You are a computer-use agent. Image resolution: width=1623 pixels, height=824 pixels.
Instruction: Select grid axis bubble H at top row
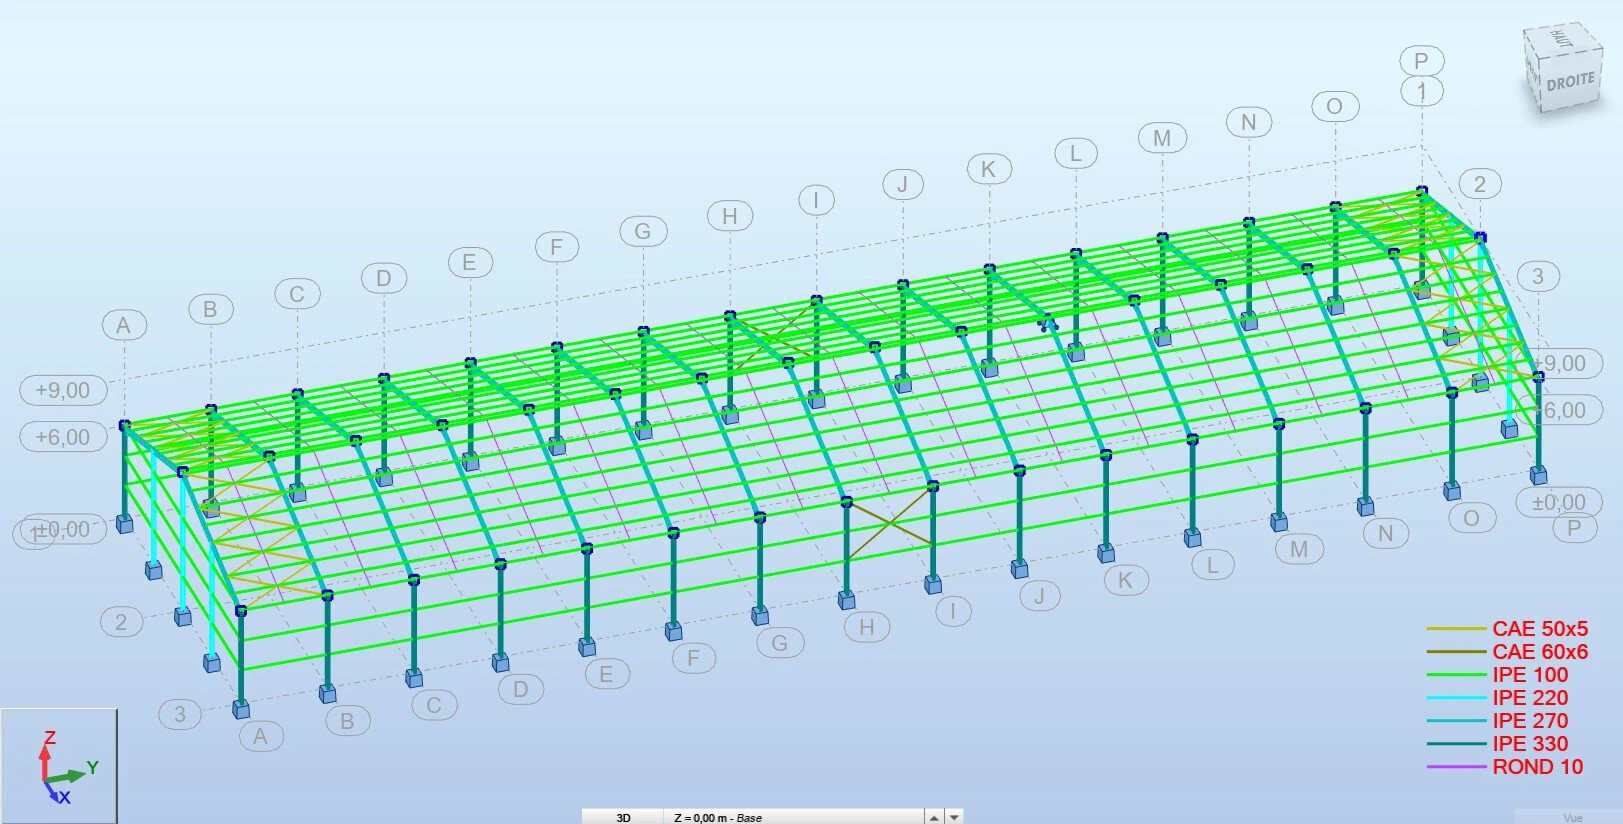[729, 216]
